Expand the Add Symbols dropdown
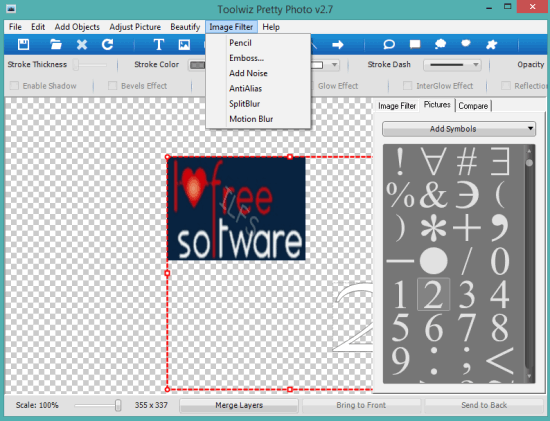This screenshot has width=550, height=421. point(459,129)
